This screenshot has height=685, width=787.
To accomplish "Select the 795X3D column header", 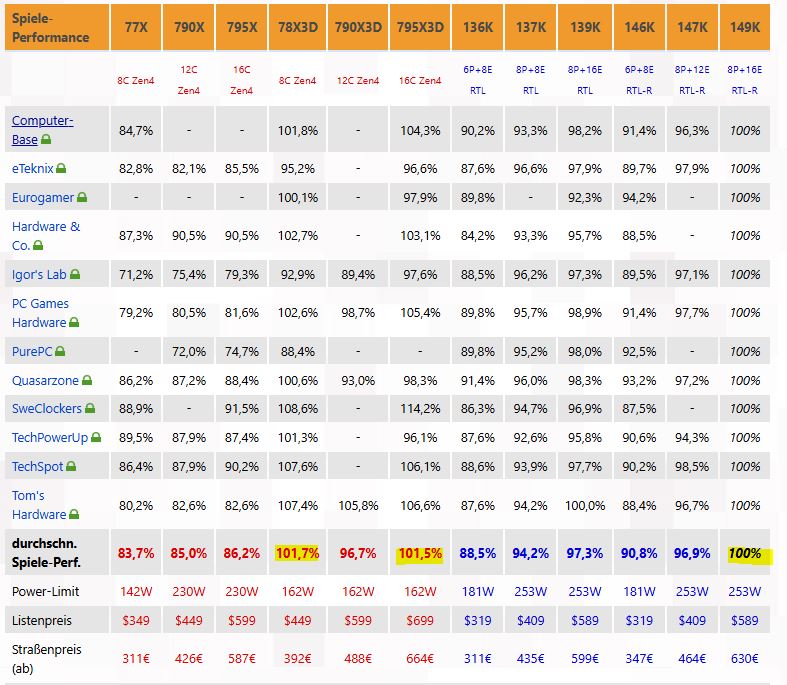I will coord(420,27).
